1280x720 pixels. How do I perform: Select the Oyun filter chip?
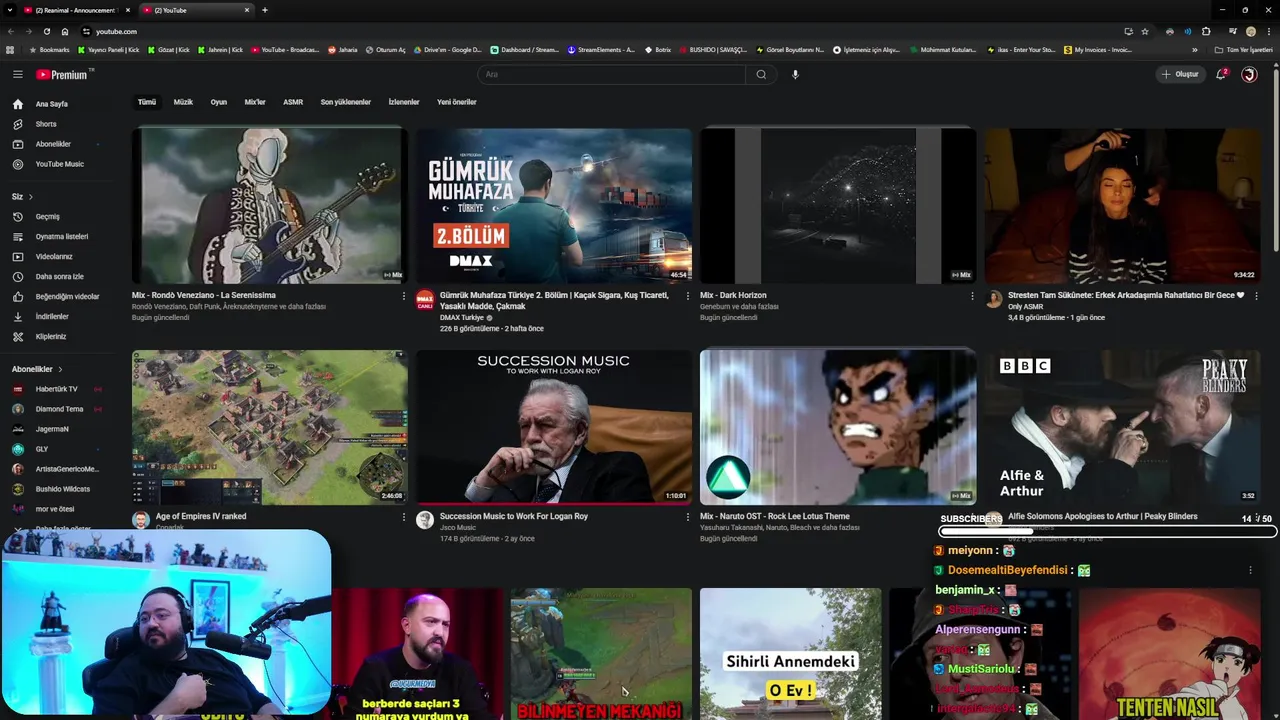coord(218,102)
